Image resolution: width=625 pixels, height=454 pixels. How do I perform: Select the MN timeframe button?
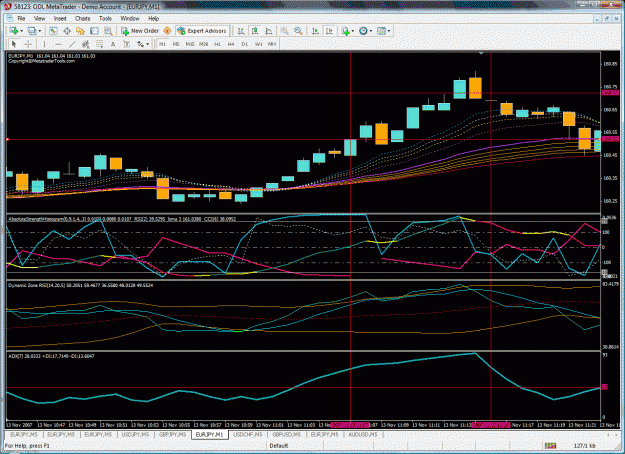pyautogui.click(x=272, y=44)
